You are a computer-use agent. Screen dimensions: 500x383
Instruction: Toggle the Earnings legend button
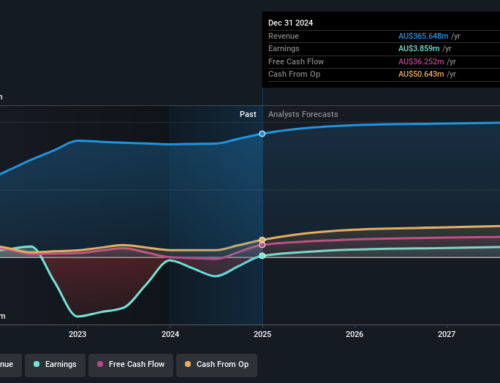pyautogui.click(x=55, y=365)
